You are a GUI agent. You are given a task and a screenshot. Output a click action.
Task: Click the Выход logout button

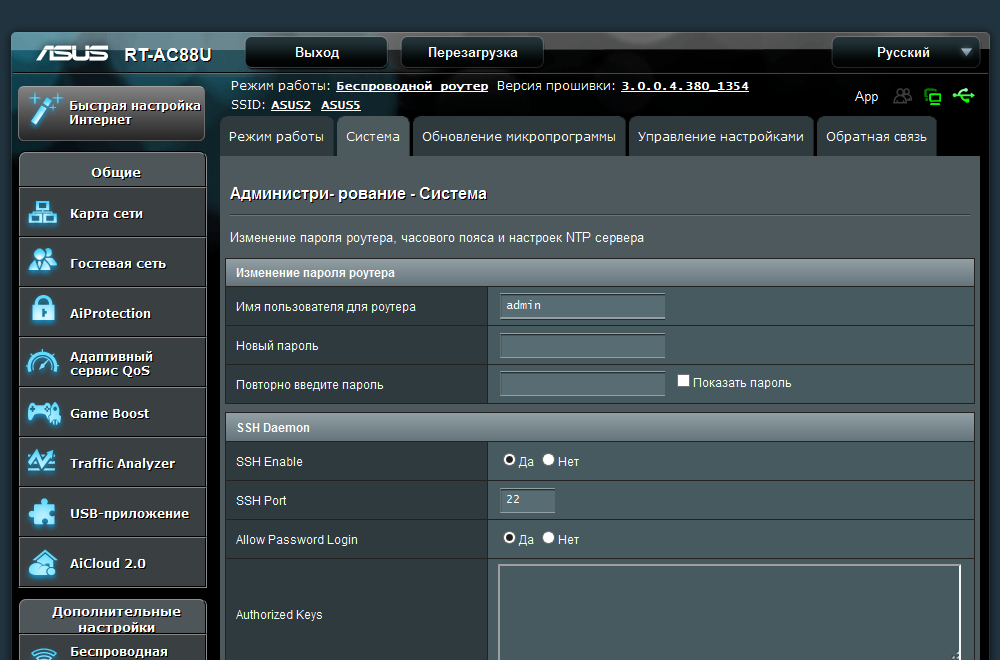point(316,52)
